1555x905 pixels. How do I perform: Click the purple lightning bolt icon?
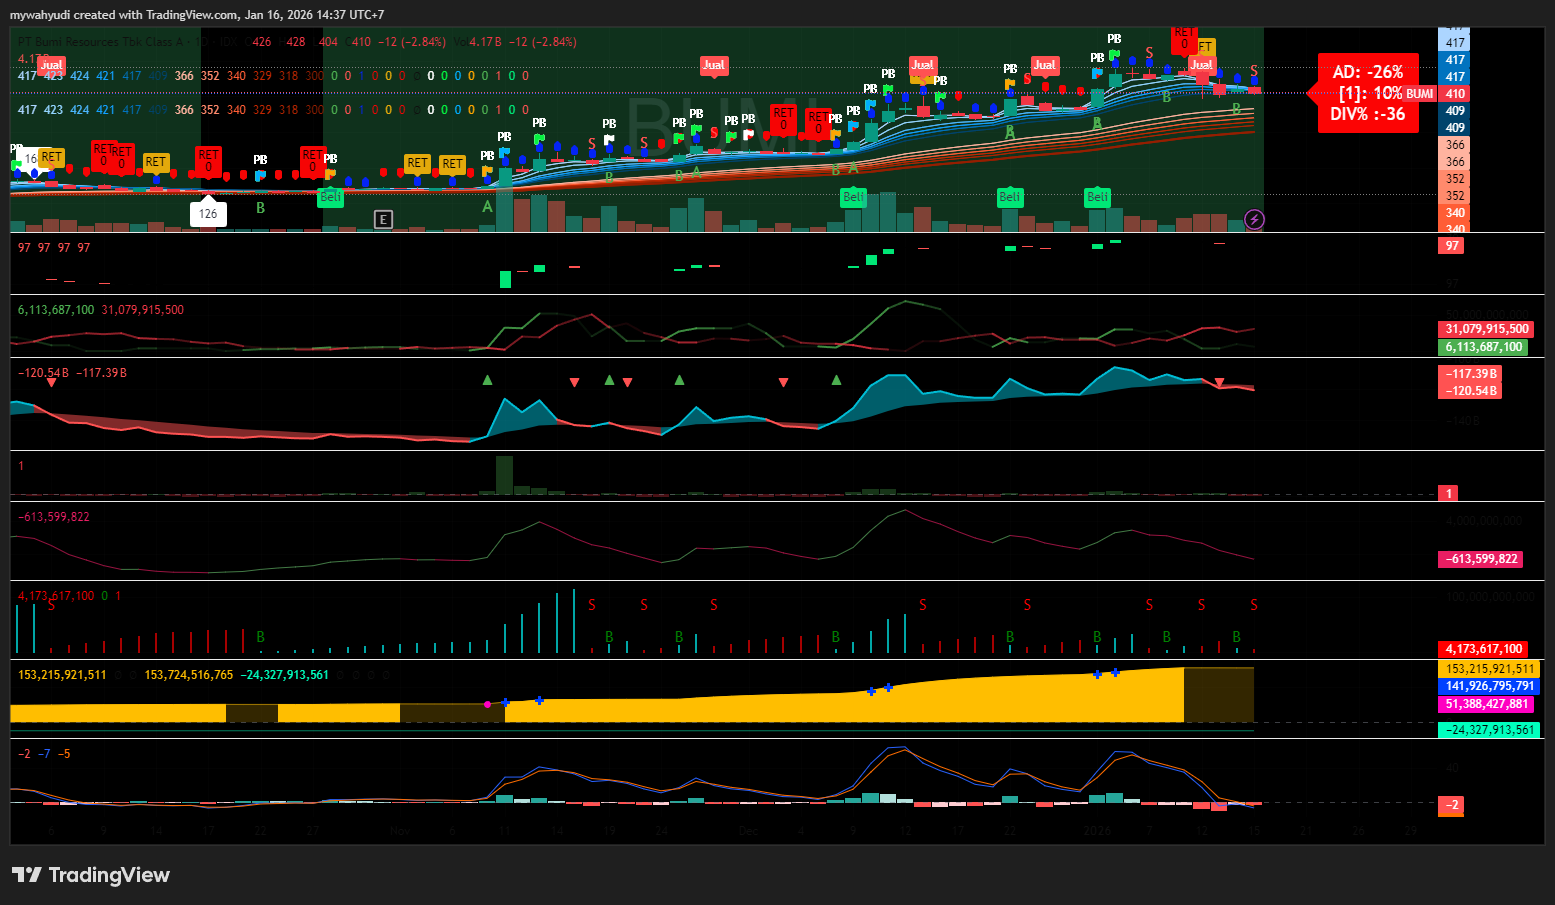coord(1254,219)
